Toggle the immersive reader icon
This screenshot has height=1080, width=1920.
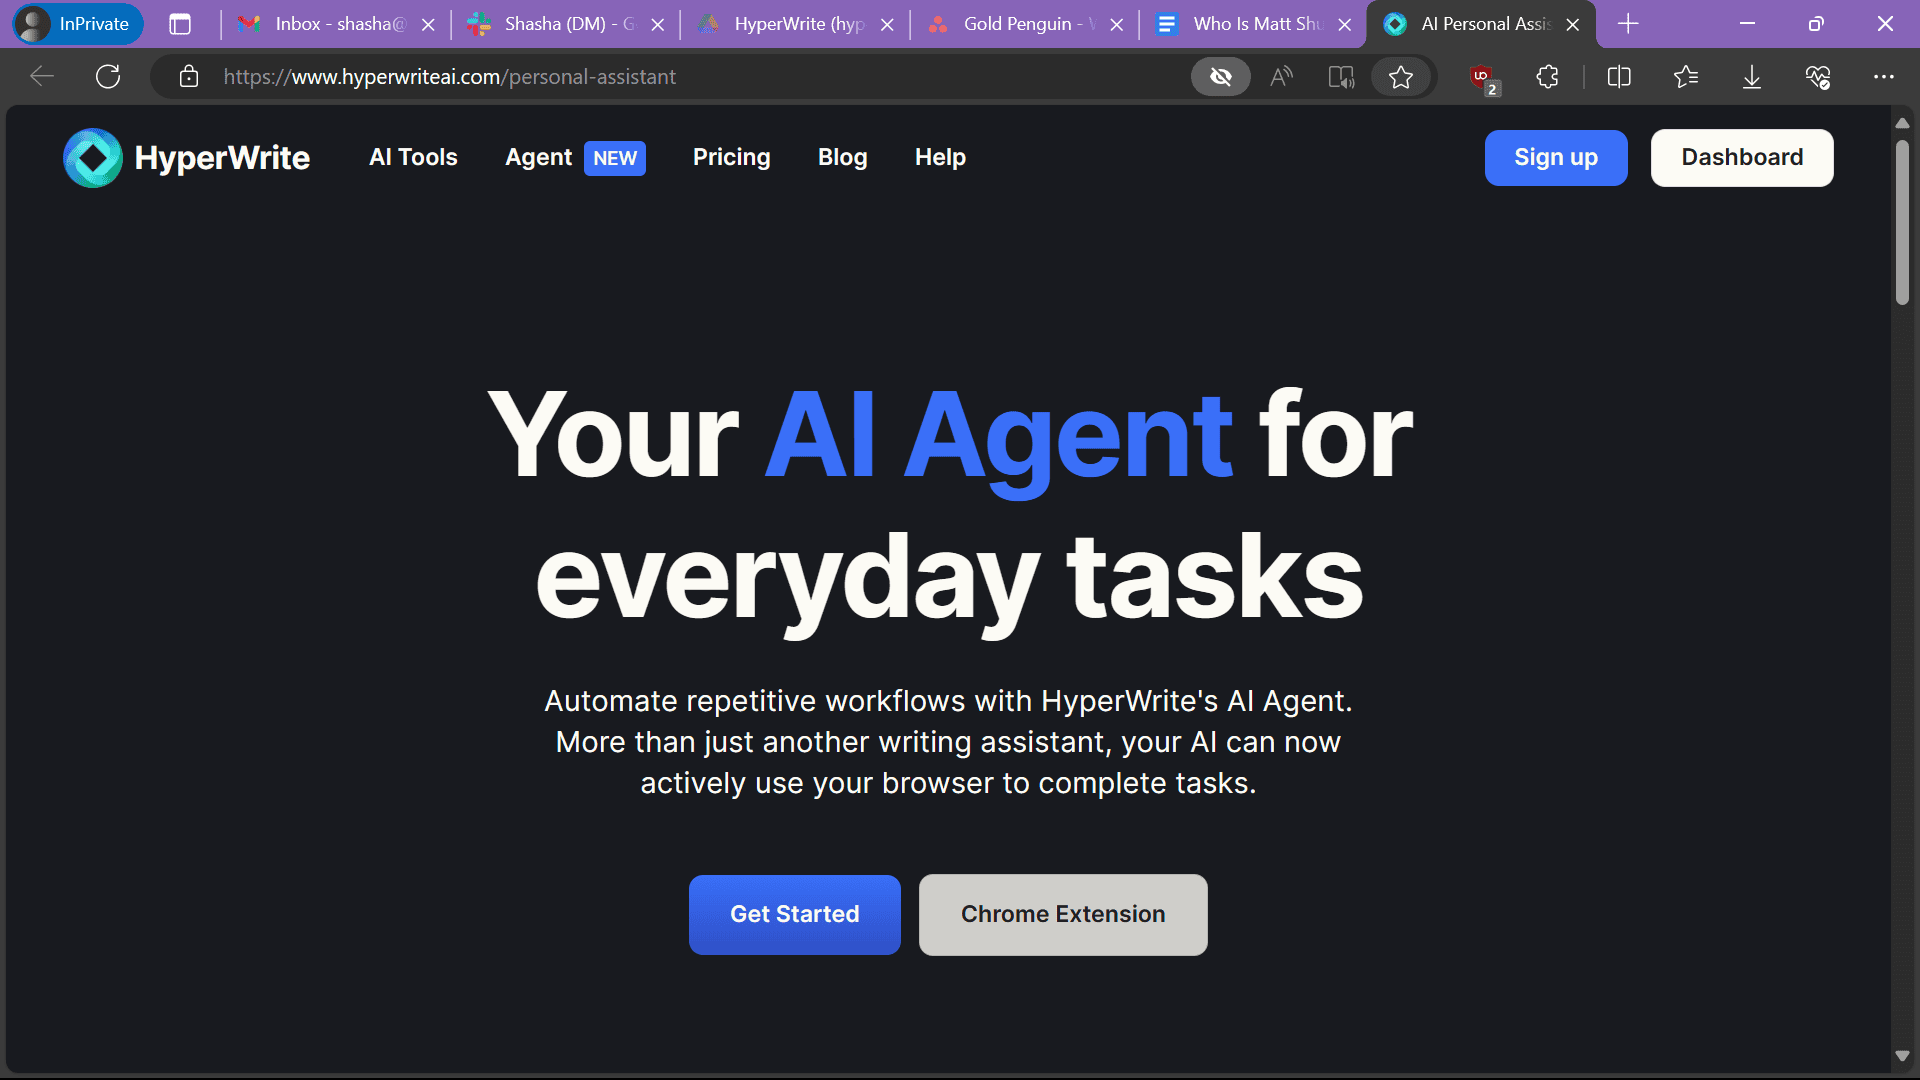1340,77
